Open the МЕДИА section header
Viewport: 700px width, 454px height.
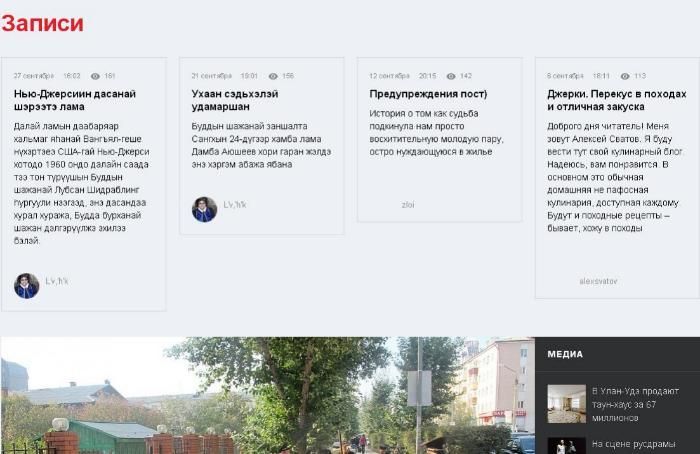565,354
